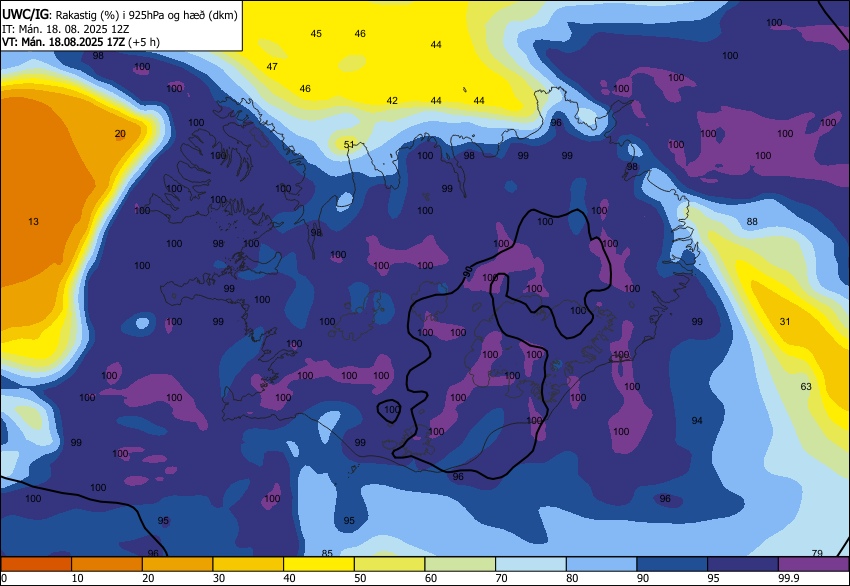
Task: Click the 'VT: Mán. 18.08.2025 17Z (+5 h)' line
Action: (x=81, y=42)
